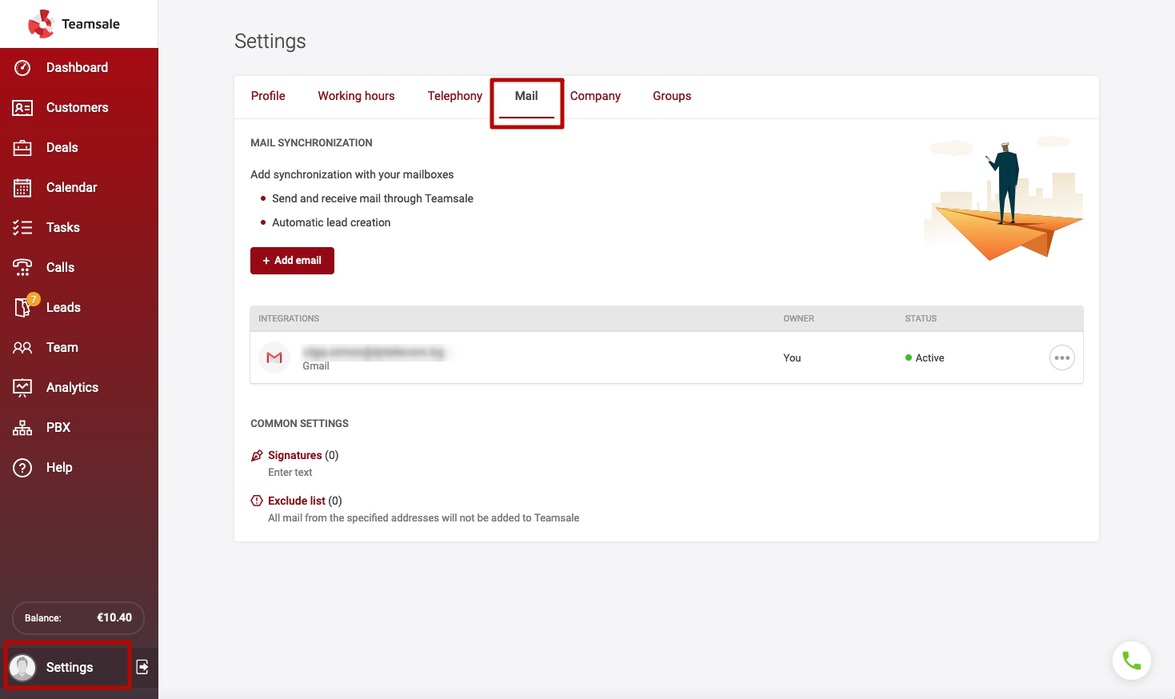The height and width of the screenshot is (699, 1175).
Task: Click the PBX network icon
Action: [22, 428]
